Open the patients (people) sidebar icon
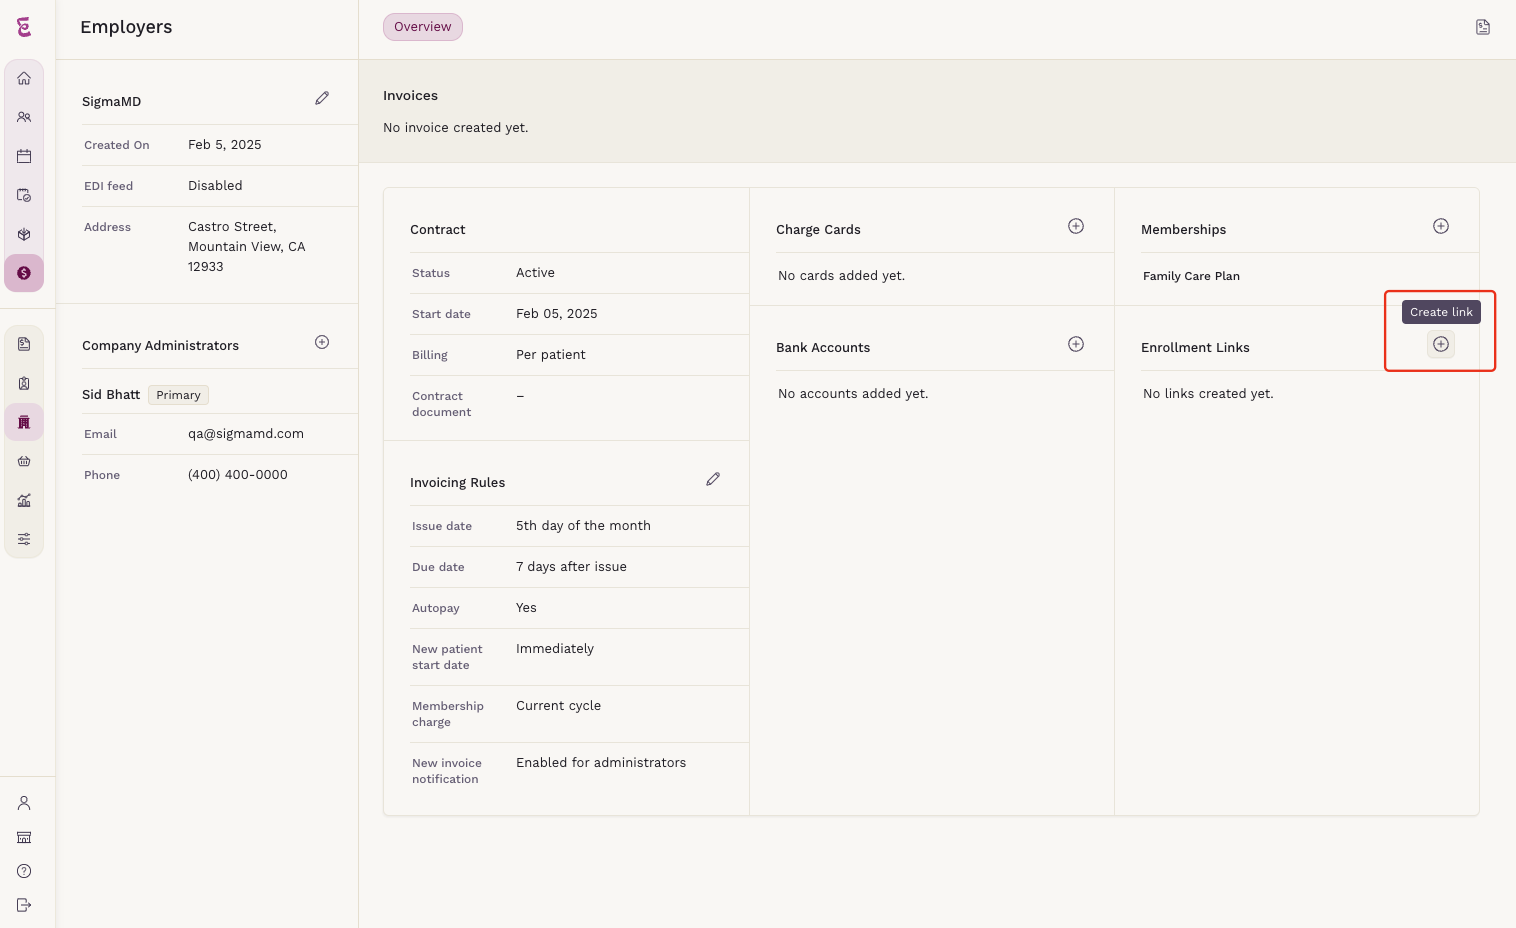The width and height of the screenshot is (1516, 928). [24, 117]
